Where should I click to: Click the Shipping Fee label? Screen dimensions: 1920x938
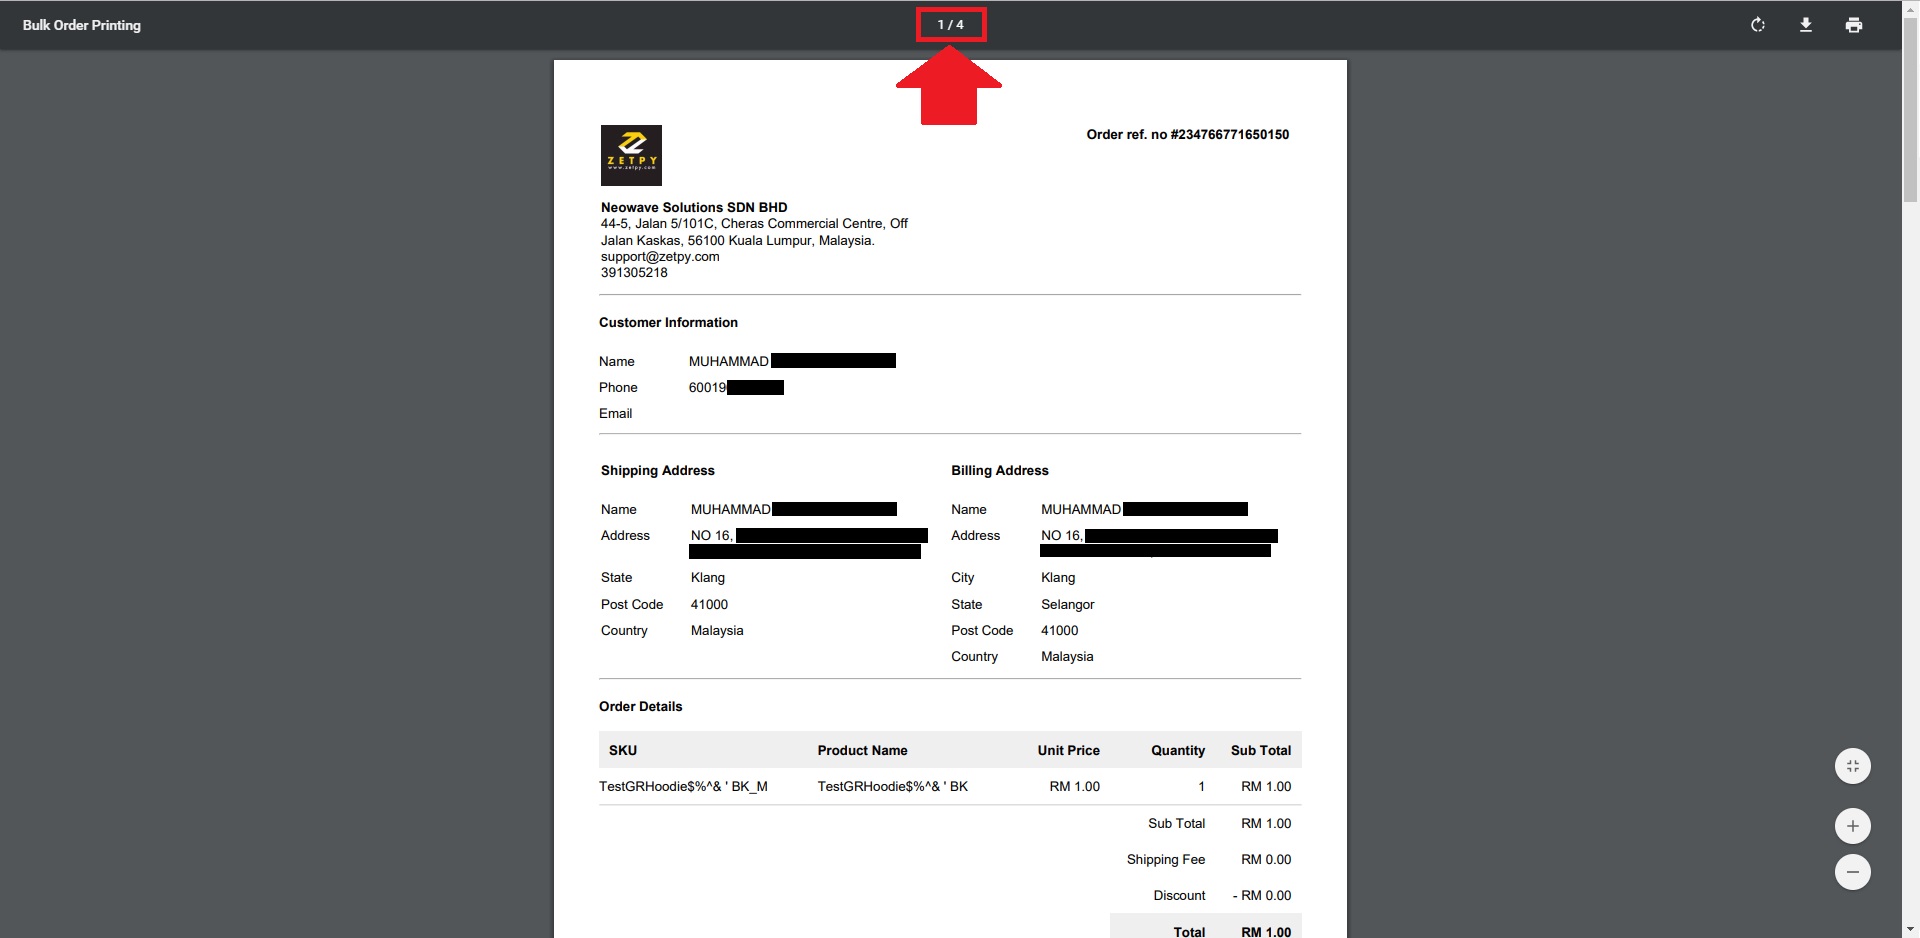tap(1166, 859)
